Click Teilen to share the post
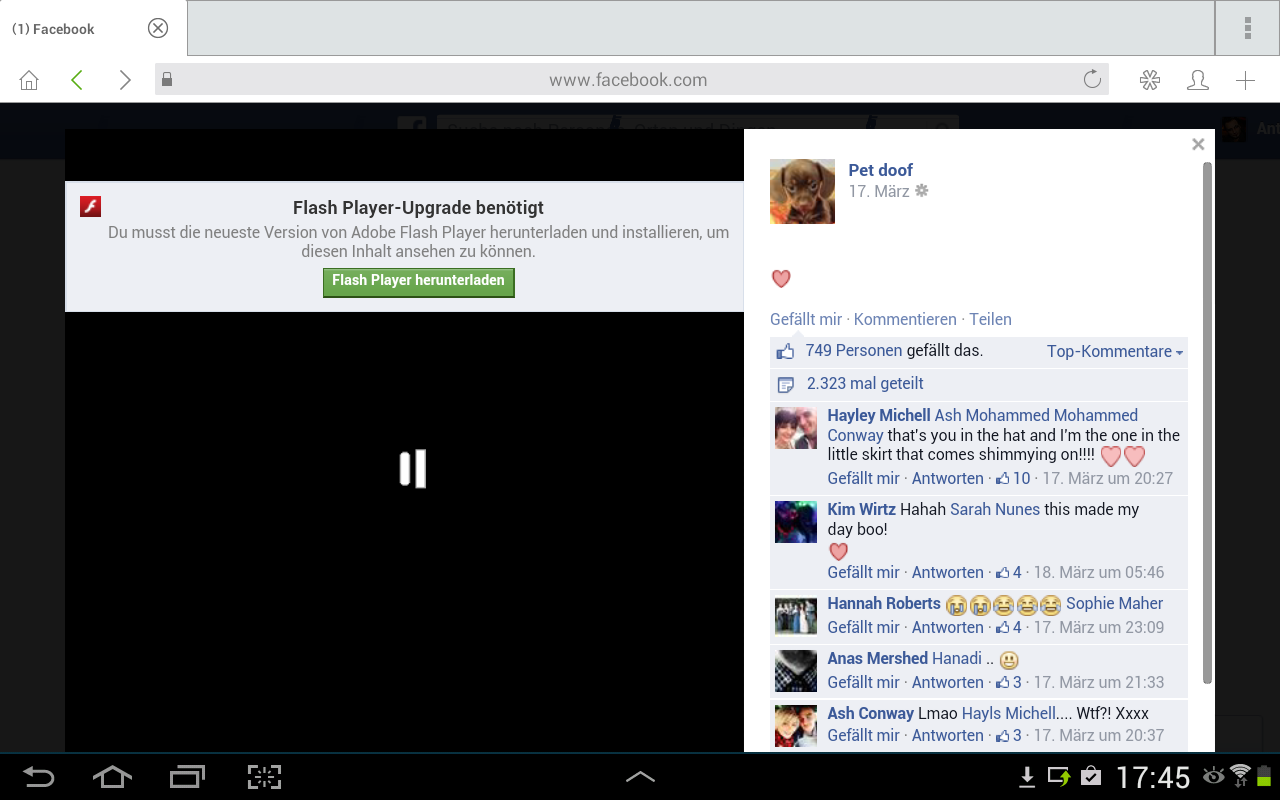Viewport: 1280px width, 800px height. pos(990,319)
